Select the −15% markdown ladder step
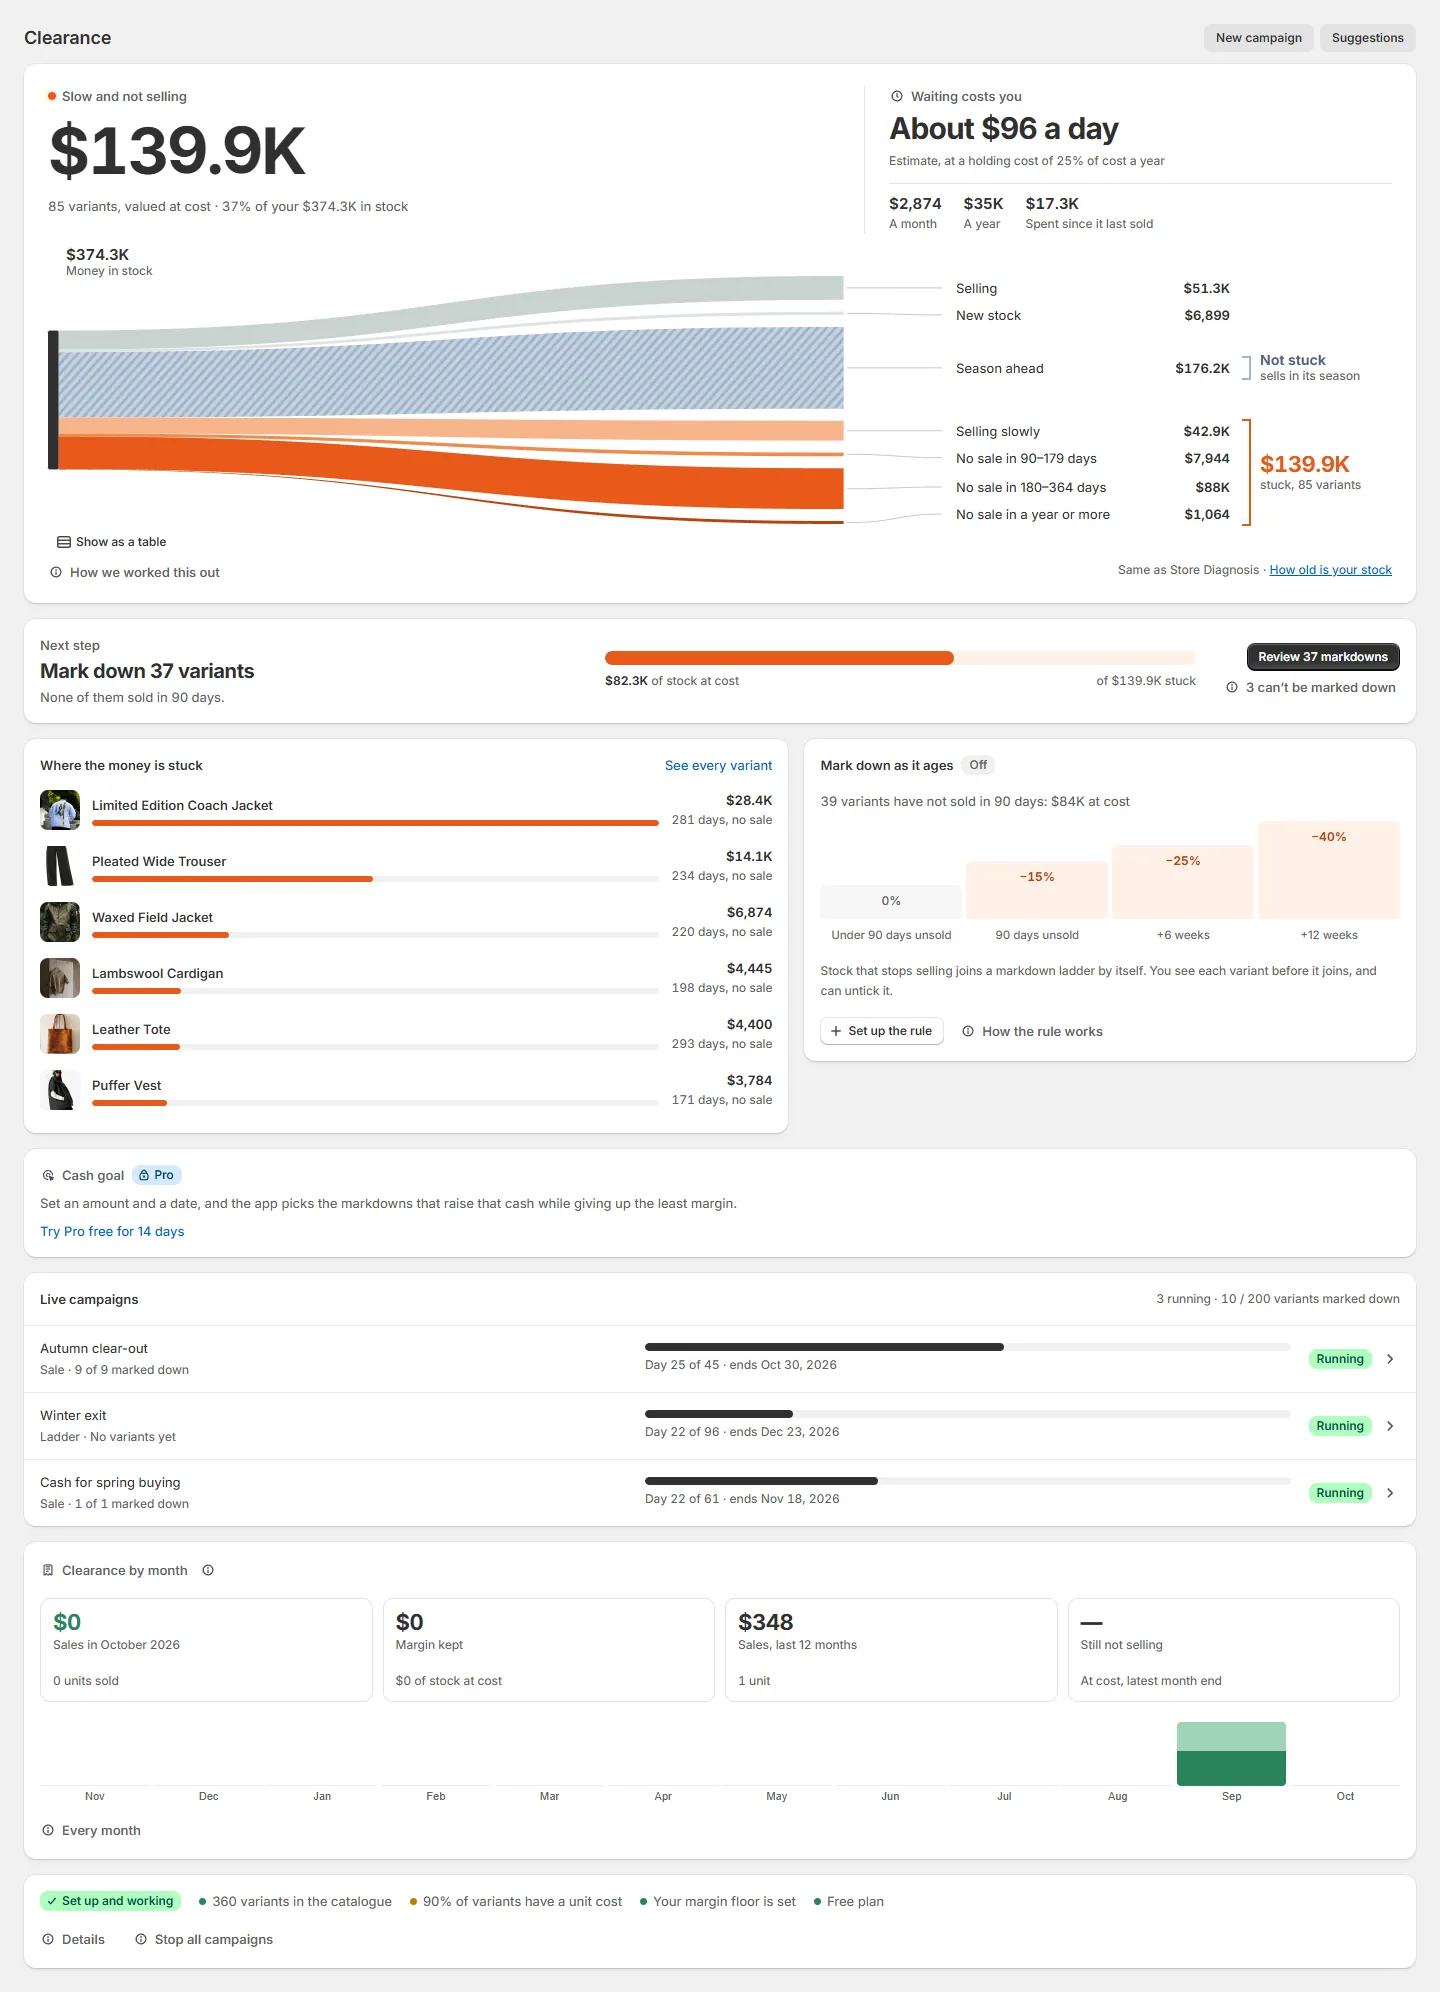 pos(1037,890)
